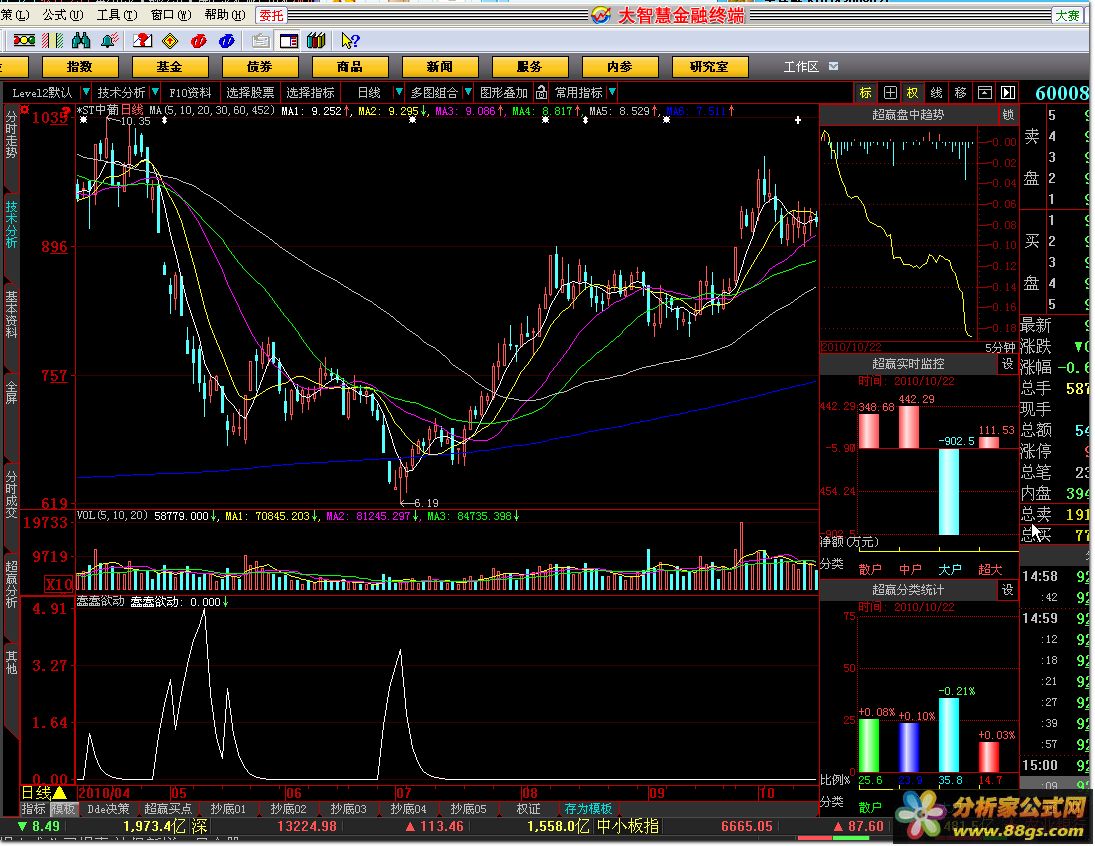Click the red circular info icon
This screenshot has height=846, width=1095.
click(198, 41)
